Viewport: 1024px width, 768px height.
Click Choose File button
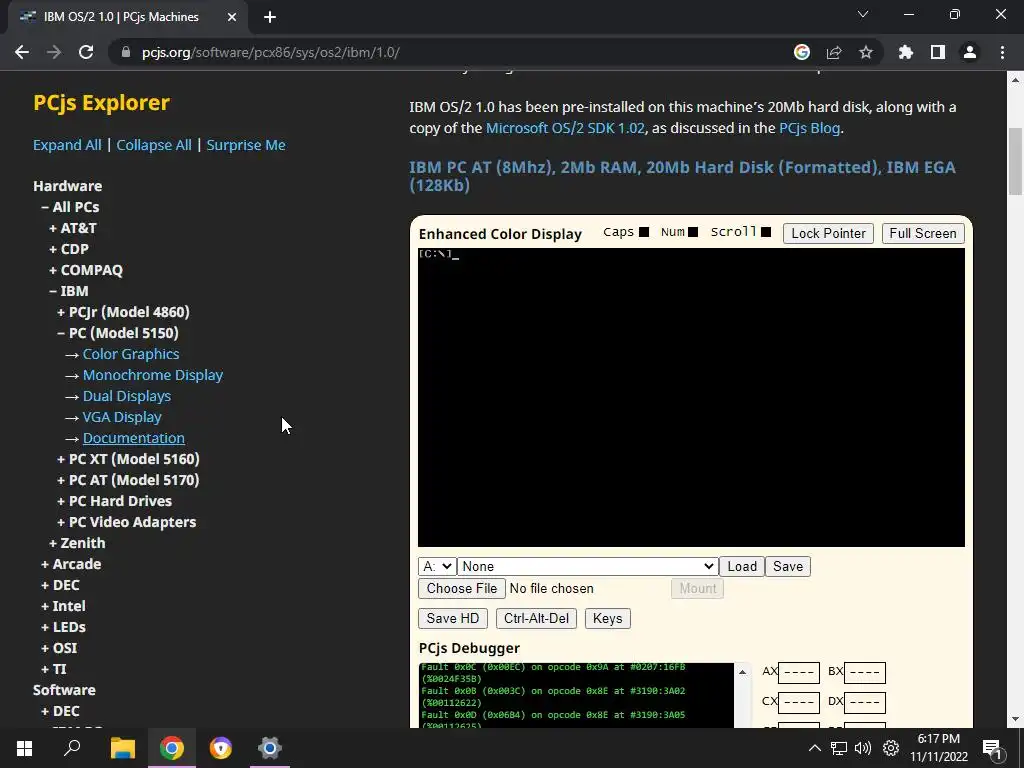462,588
